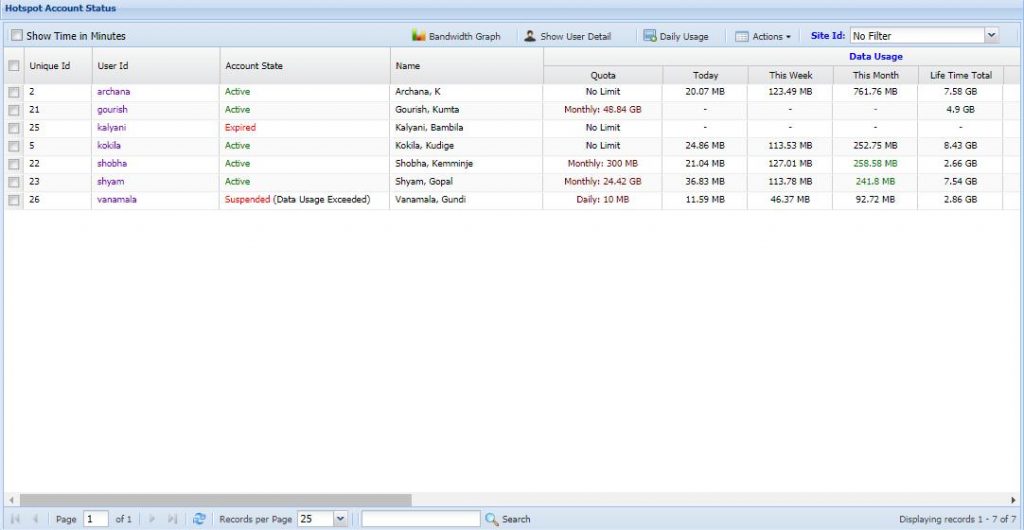Viewport: 1024px width, 530px height.
Task: Expand the Site Id filter dropdown
Action: coord(991,36)
